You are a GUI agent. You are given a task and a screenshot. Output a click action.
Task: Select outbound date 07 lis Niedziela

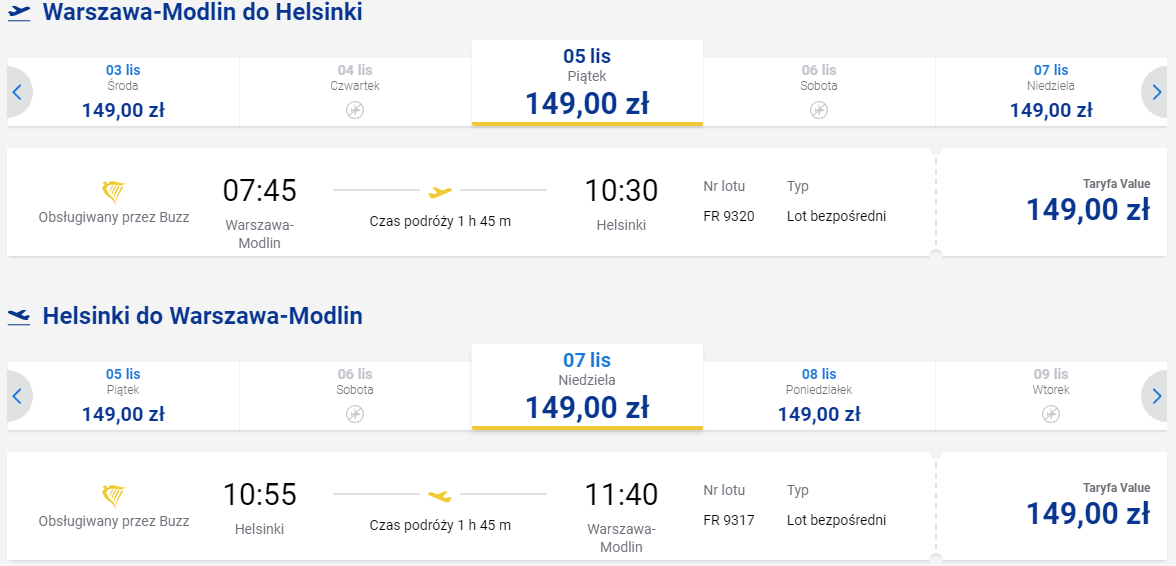tap(1051, 92)
